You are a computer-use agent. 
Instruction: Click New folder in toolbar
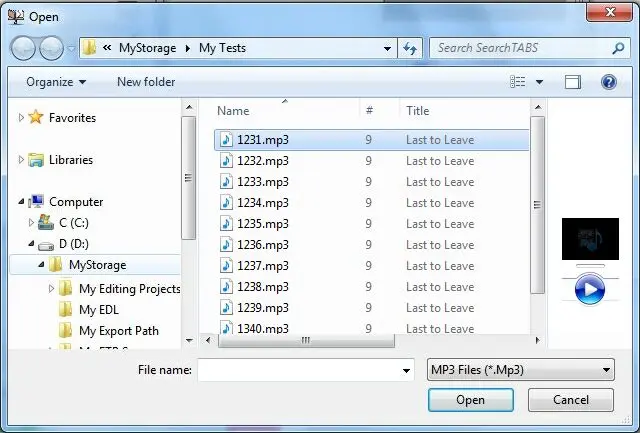tap(146, 82)
